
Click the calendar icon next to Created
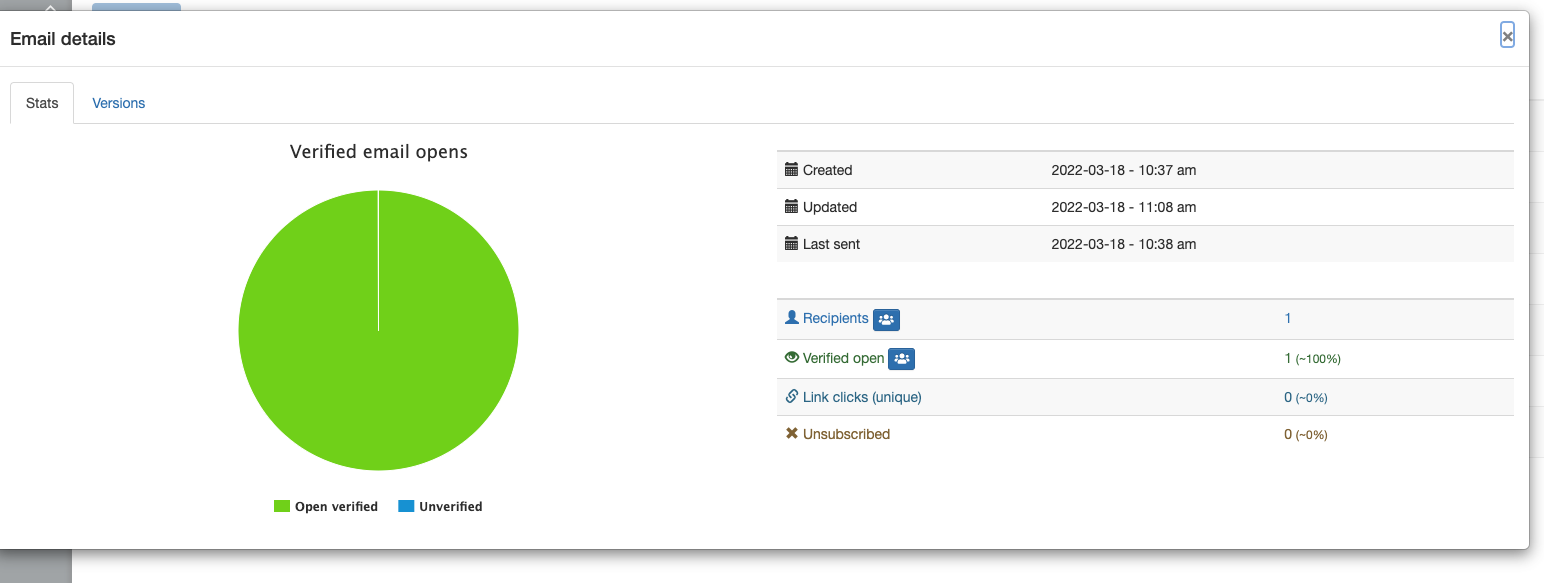click(x=792, y=170)
